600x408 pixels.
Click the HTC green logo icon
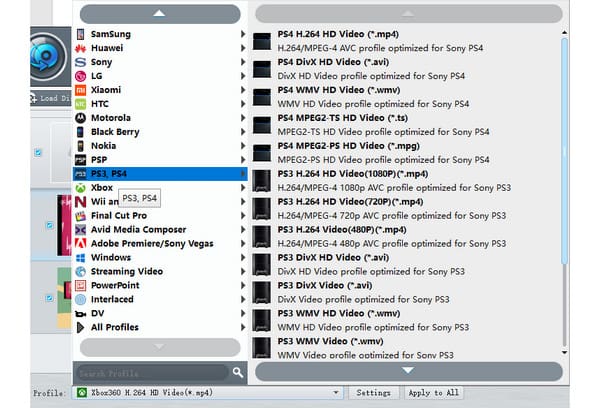click(80, 104)
